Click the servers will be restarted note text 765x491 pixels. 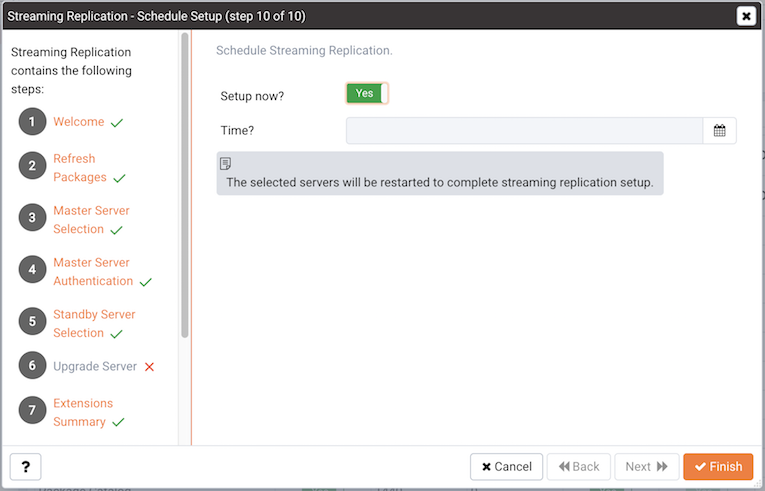[x=440, y=183]
